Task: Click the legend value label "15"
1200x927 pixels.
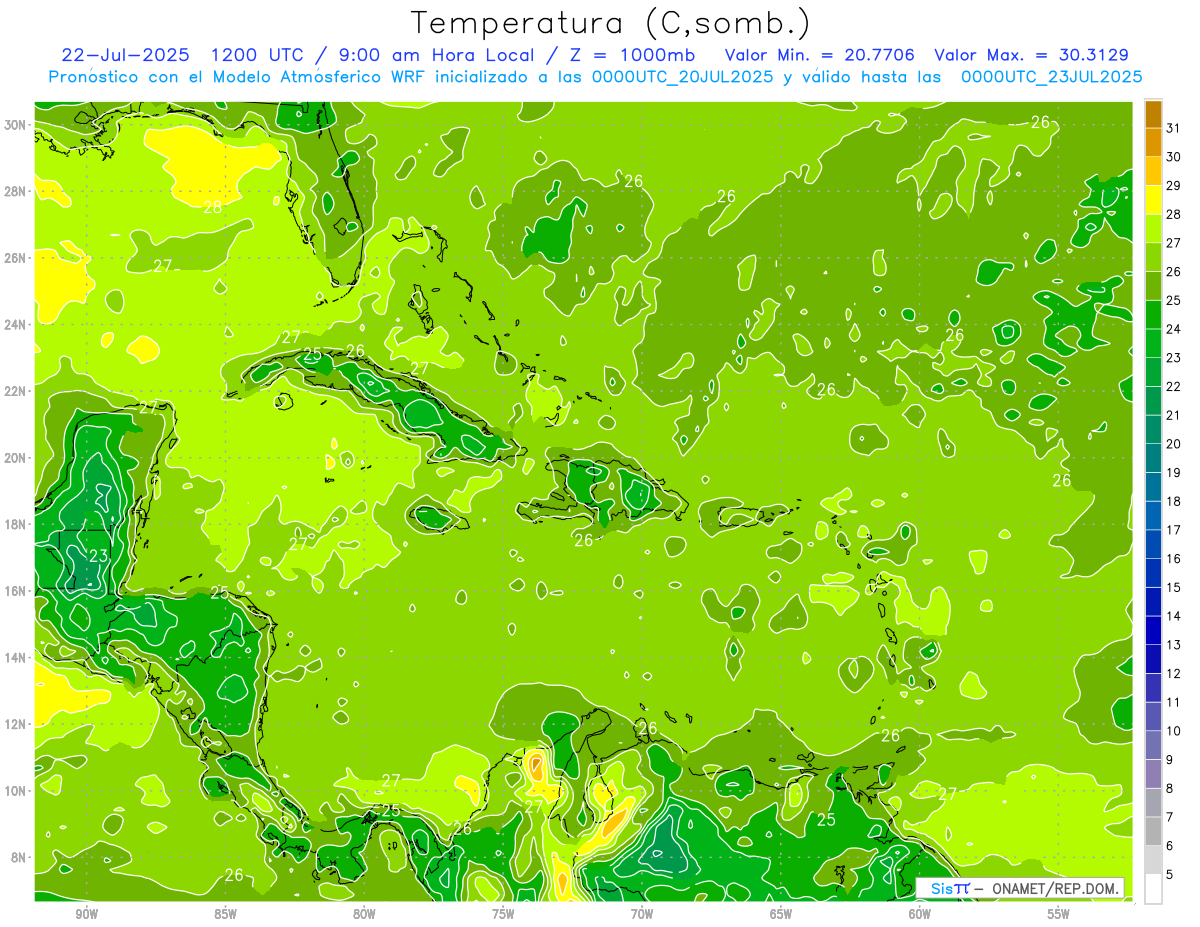Action: [1174, 588]
